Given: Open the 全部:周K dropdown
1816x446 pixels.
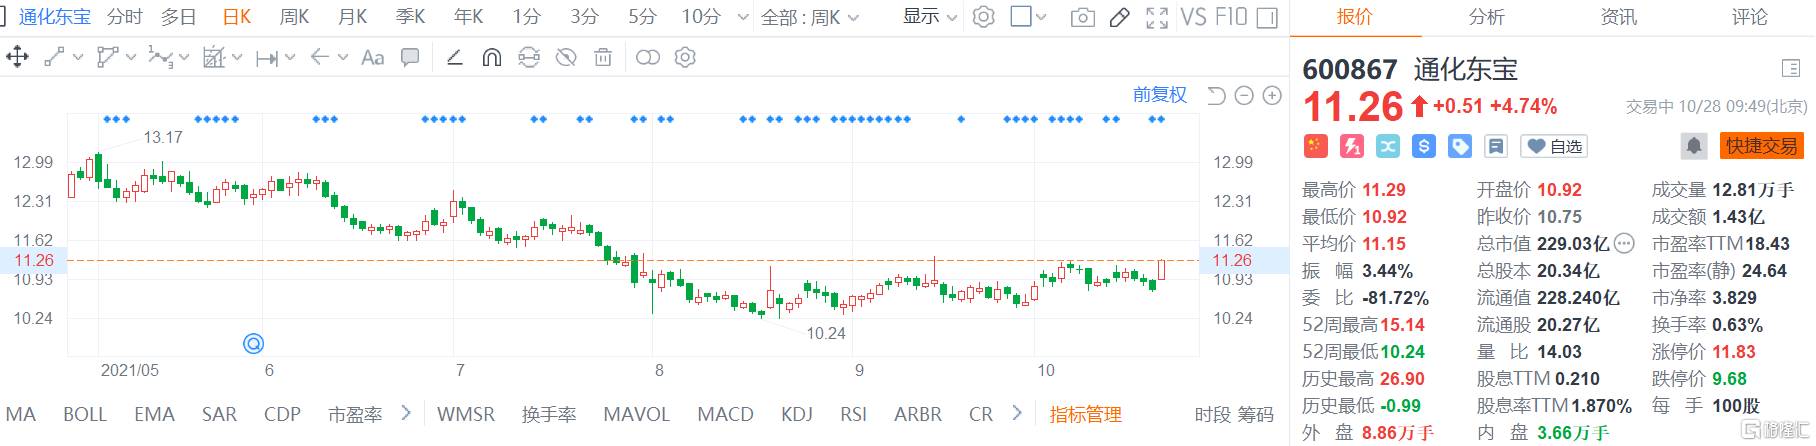Looking at the screenshot, I should pos(810,17).
